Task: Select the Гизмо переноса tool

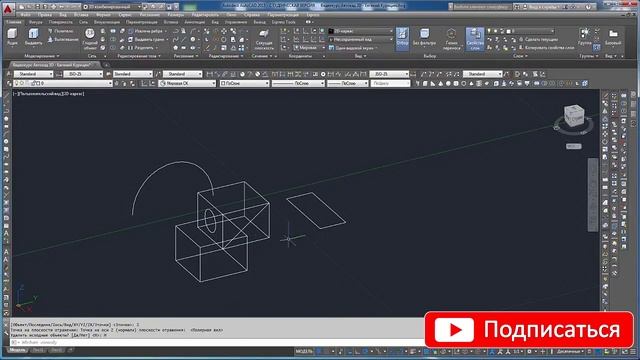Action: 451,39
